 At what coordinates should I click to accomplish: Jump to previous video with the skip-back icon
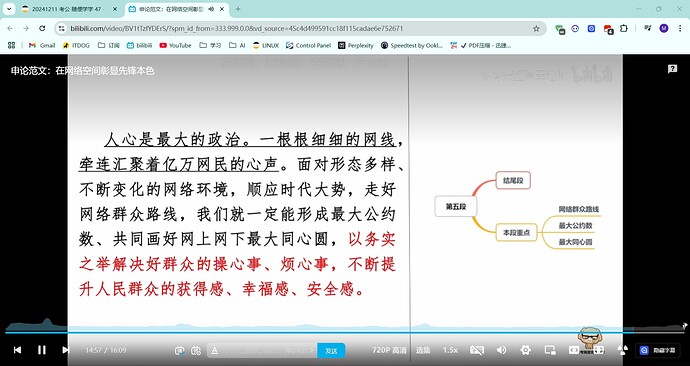coord(17,350)
